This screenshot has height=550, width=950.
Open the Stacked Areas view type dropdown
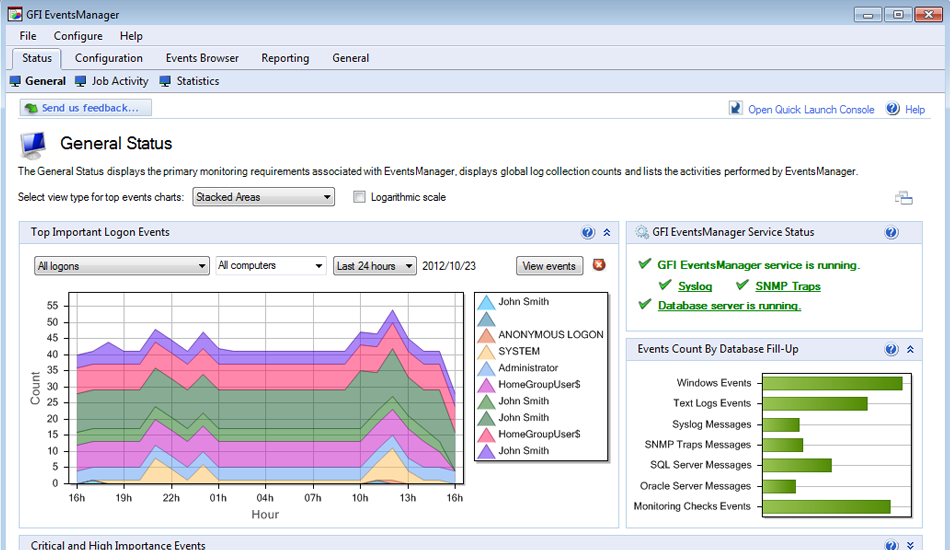click(x=264, y=197)
